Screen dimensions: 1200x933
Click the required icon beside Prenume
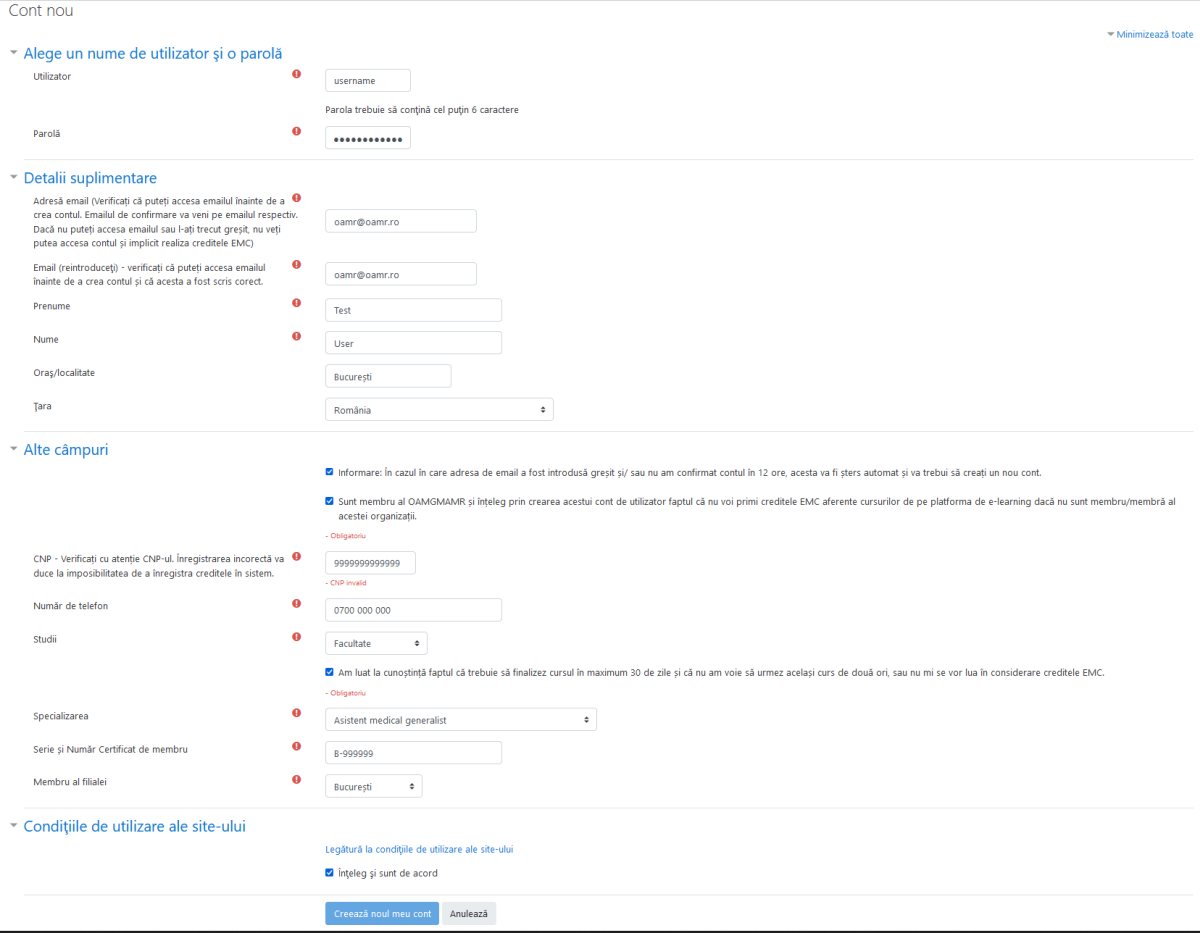(296, 303)
